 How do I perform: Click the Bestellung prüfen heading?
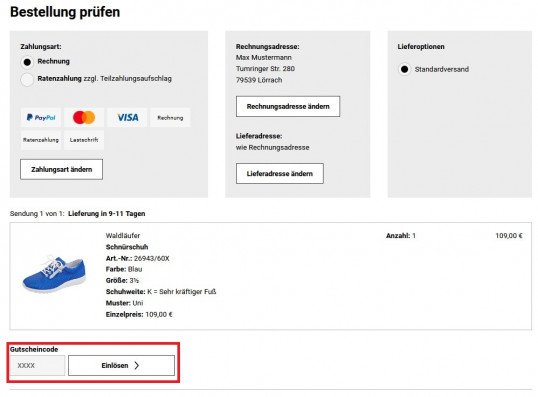(x=65, y=12)
